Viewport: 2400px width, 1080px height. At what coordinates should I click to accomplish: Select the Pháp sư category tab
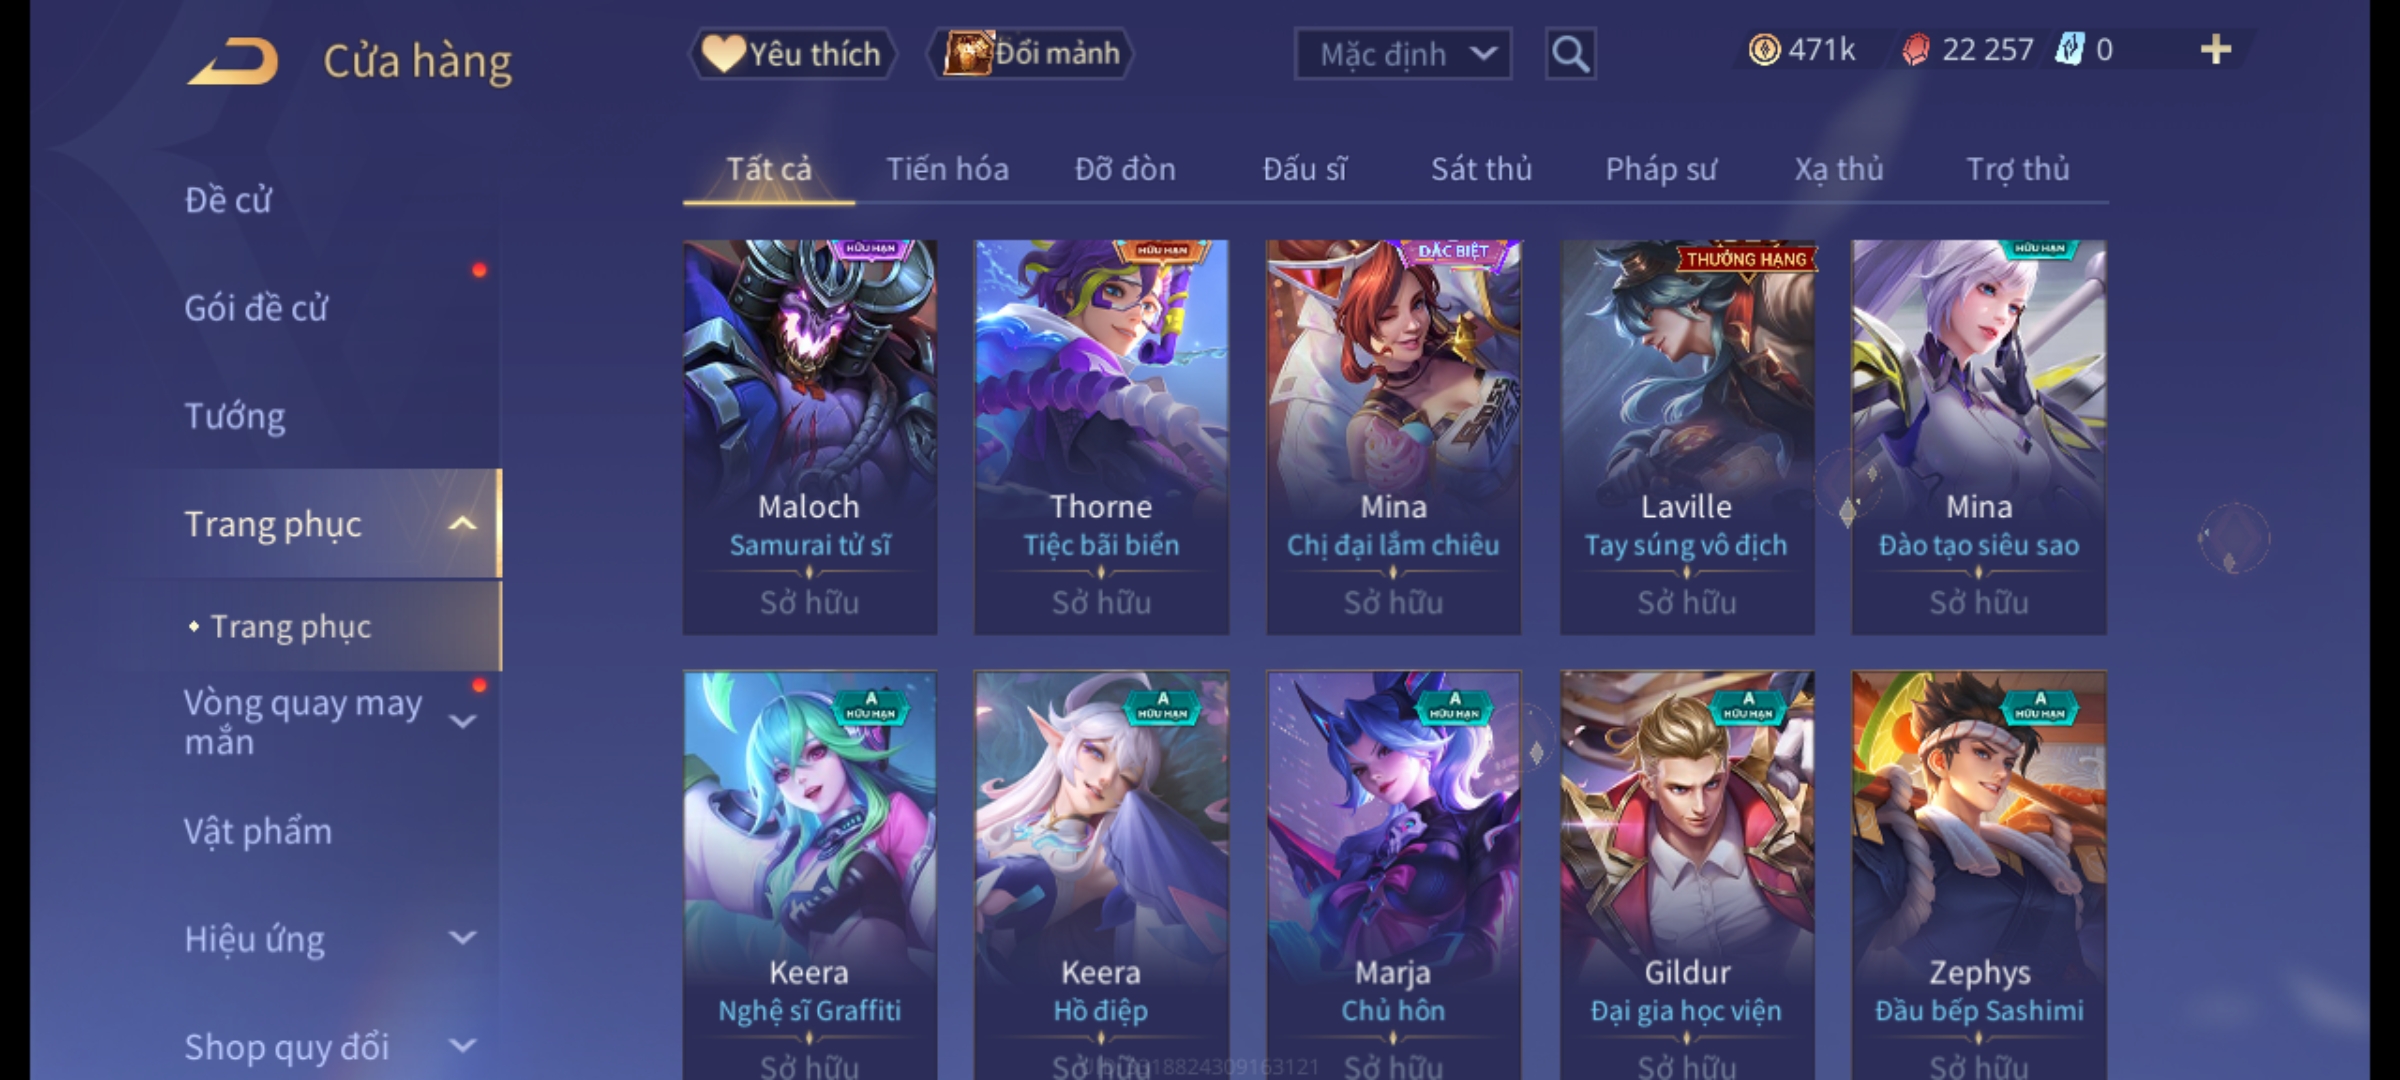pos(1661,169)
